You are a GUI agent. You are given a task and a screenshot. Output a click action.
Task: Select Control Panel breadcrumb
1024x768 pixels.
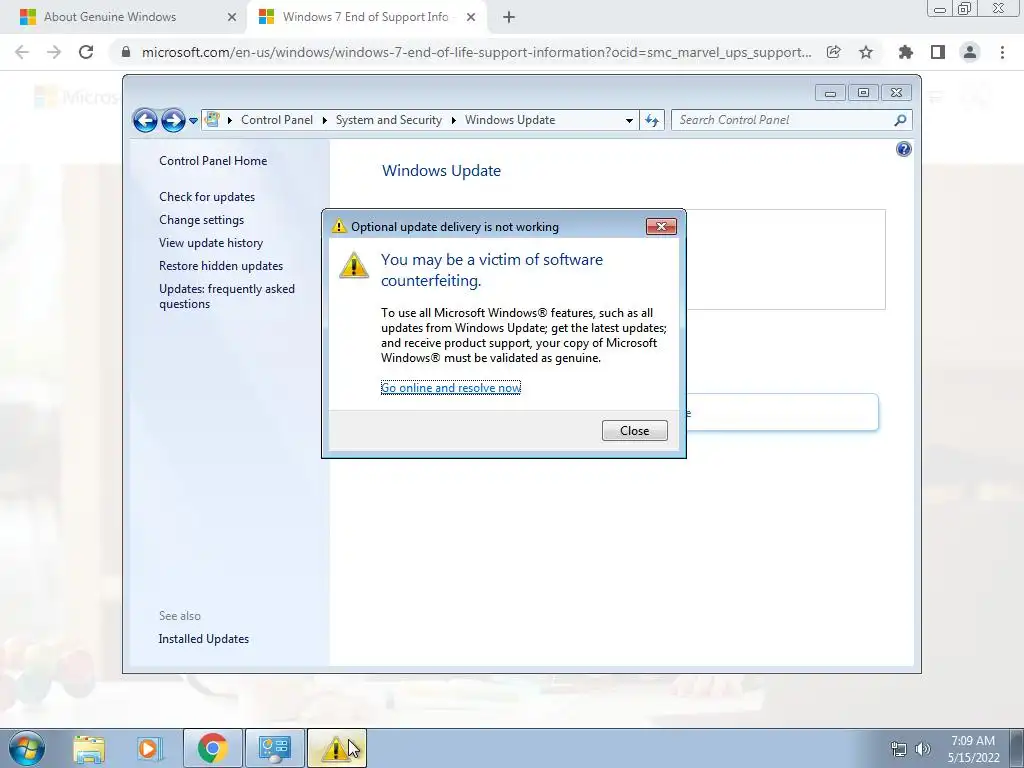(277, 120)
